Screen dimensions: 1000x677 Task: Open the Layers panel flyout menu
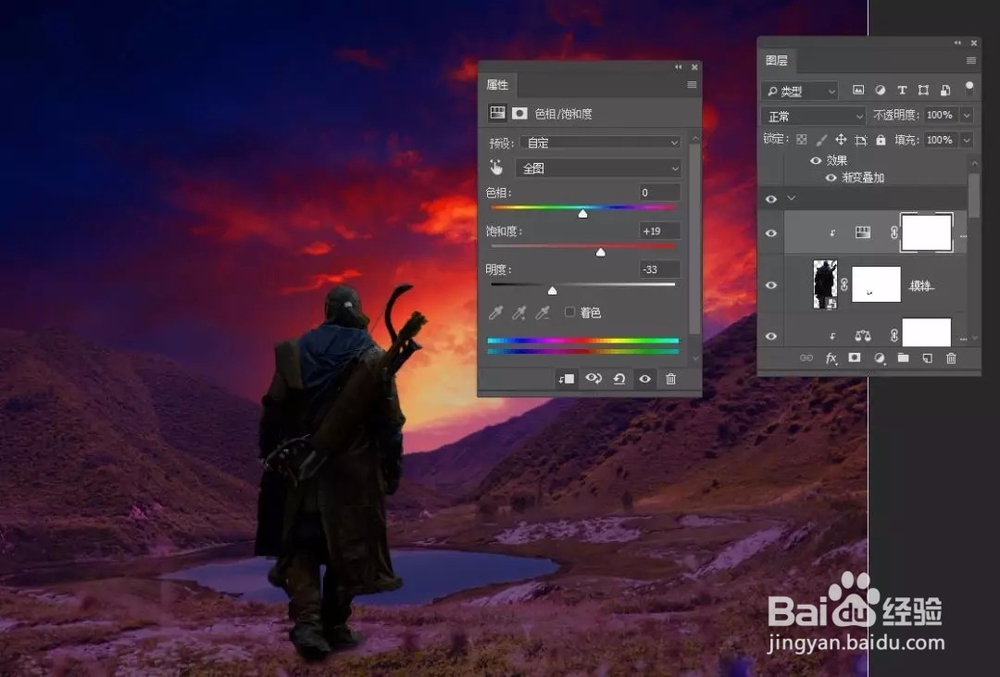[971, 61]
